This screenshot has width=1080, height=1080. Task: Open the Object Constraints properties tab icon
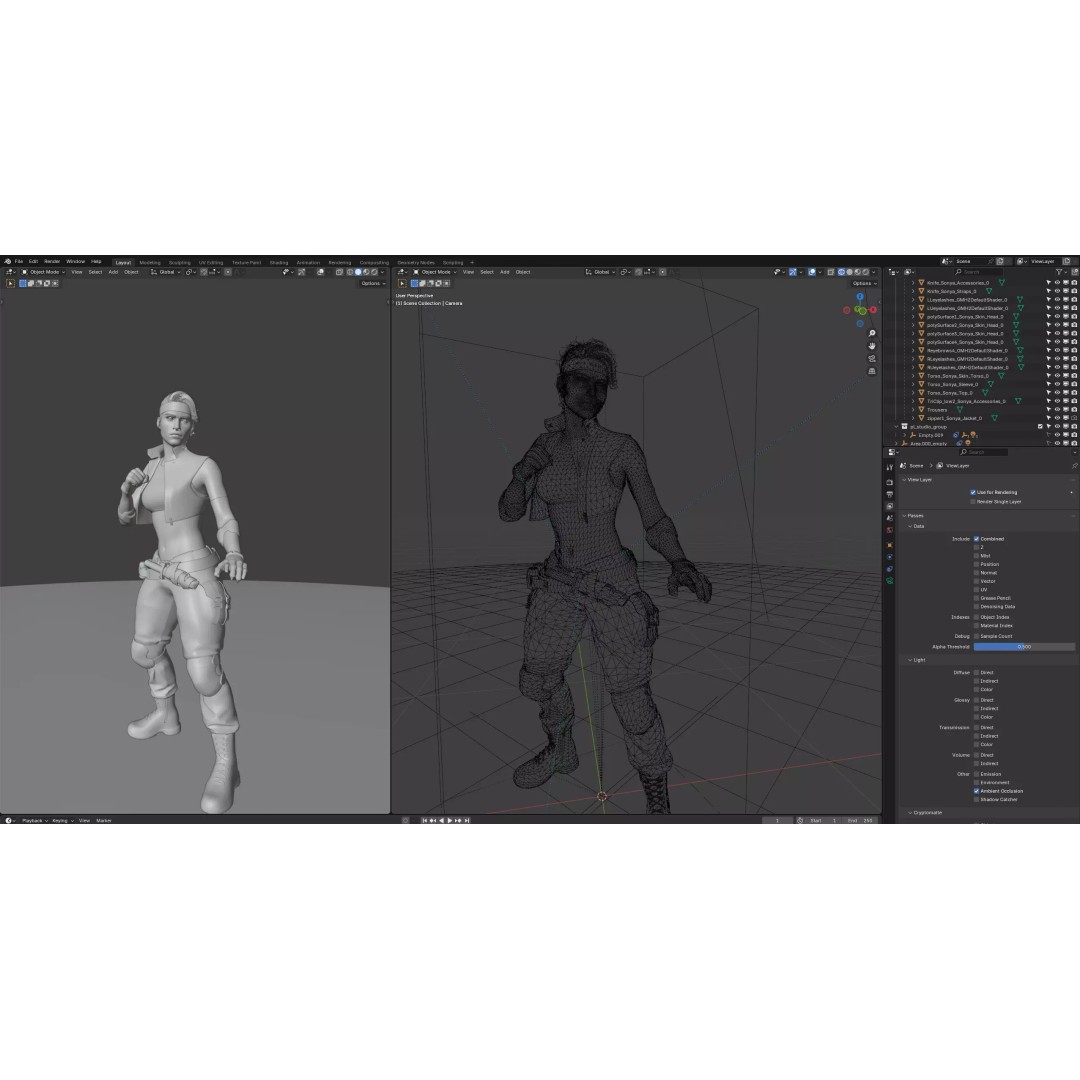point(890,569)
